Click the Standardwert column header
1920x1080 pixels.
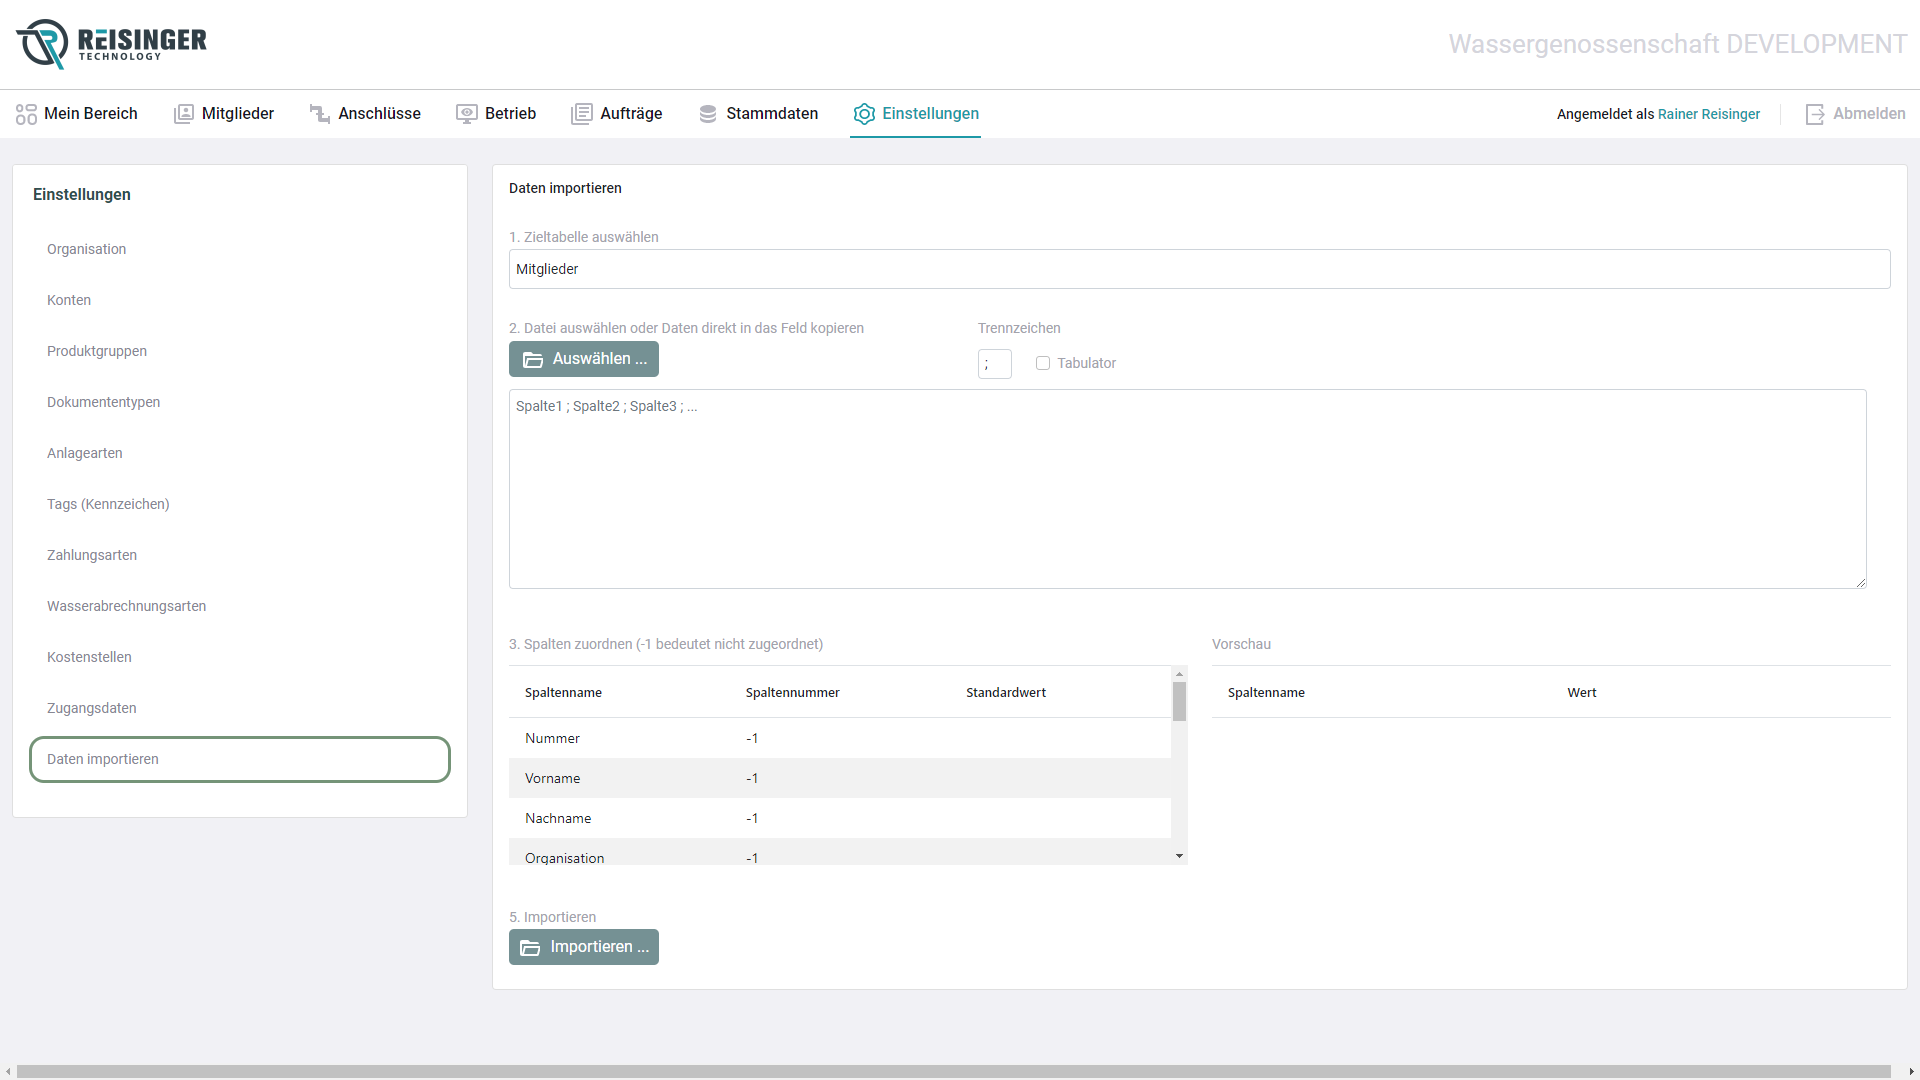pos(1006,692)
